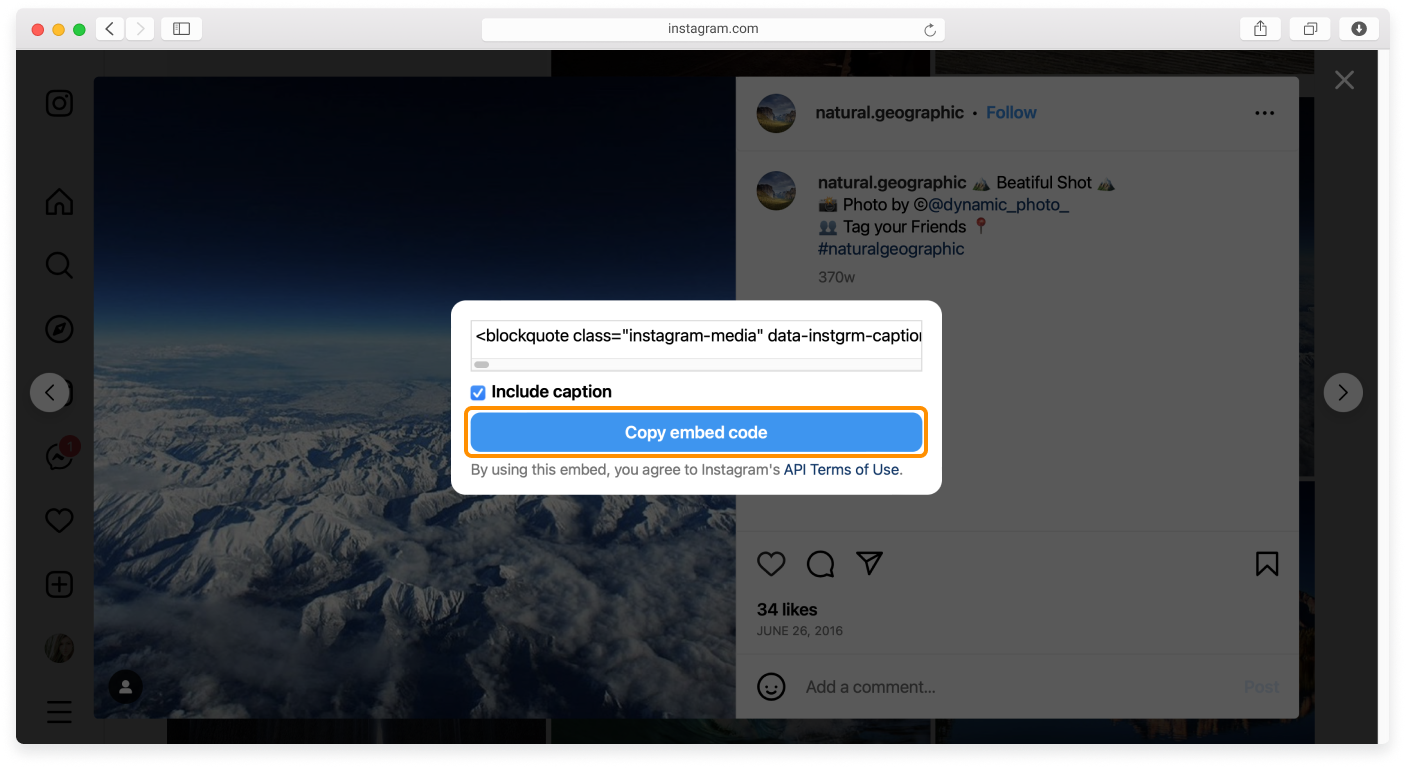Follow natural.geographic via the Follow link
1406x768 pixels.
pyautogui.click(x=1010, y=112)
